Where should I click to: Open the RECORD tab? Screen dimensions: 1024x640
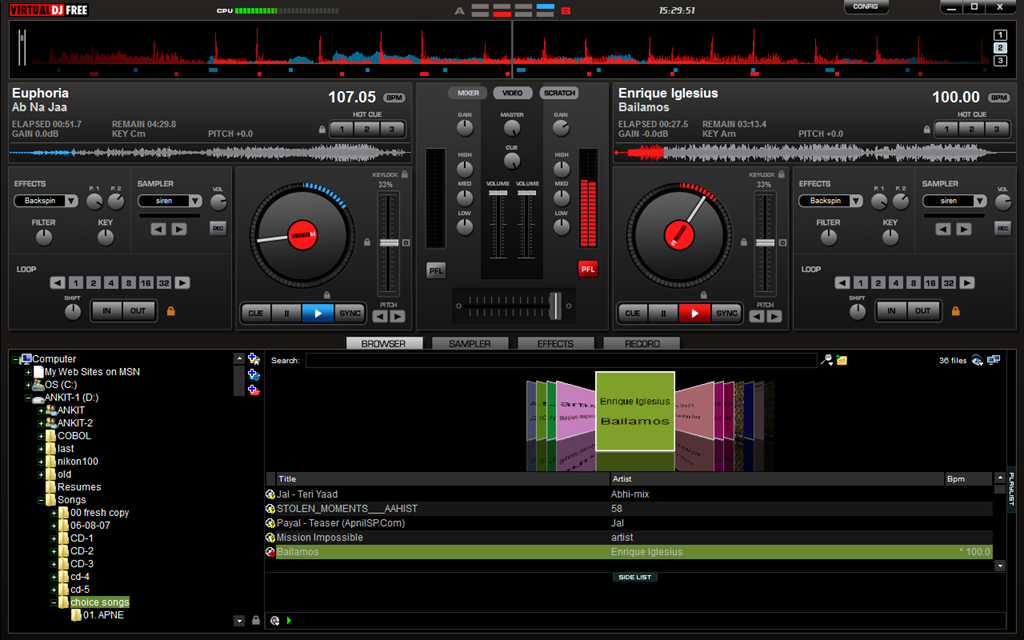pos(642,344)
